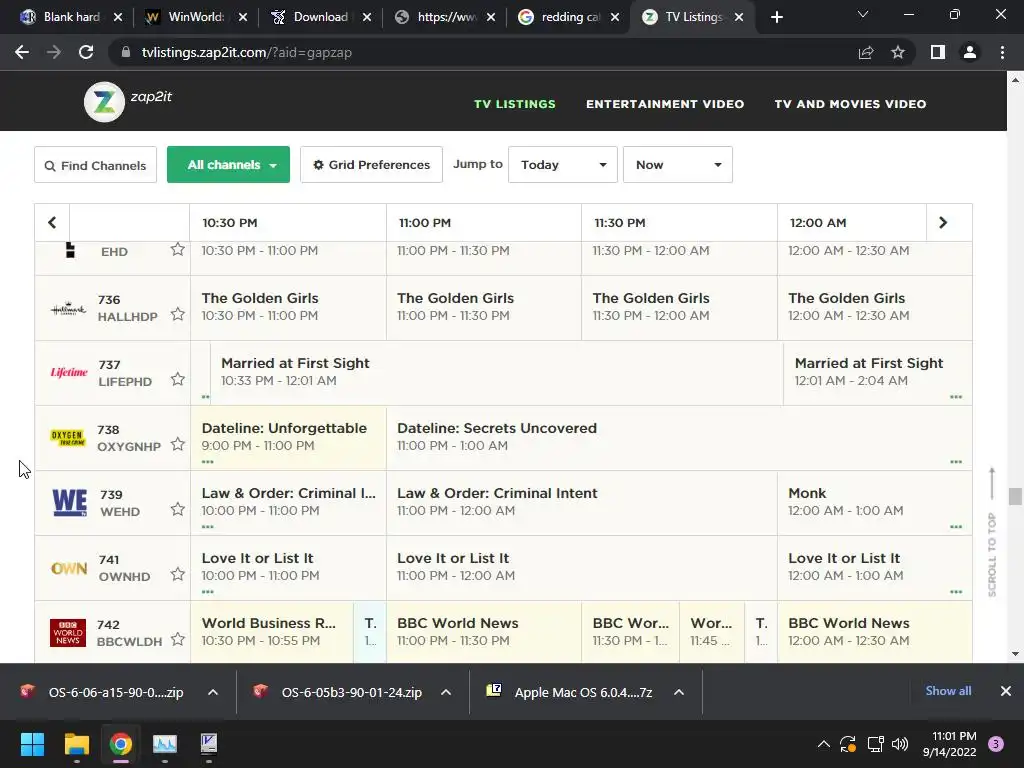Open the Now time dropdown

coord(678,165)
